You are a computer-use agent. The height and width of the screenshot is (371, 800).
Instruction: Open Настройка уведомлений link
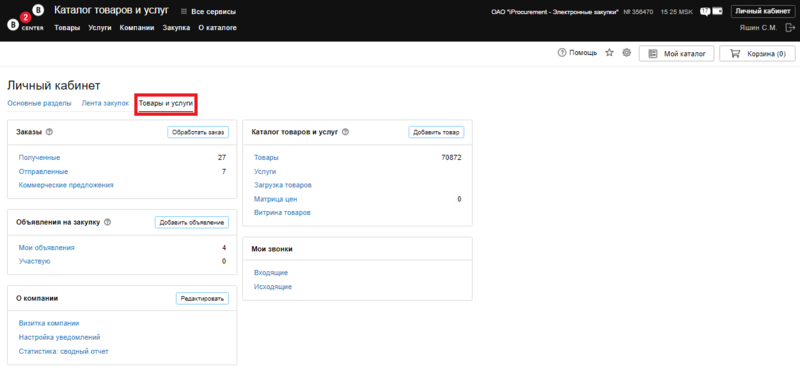click(59, 337)
